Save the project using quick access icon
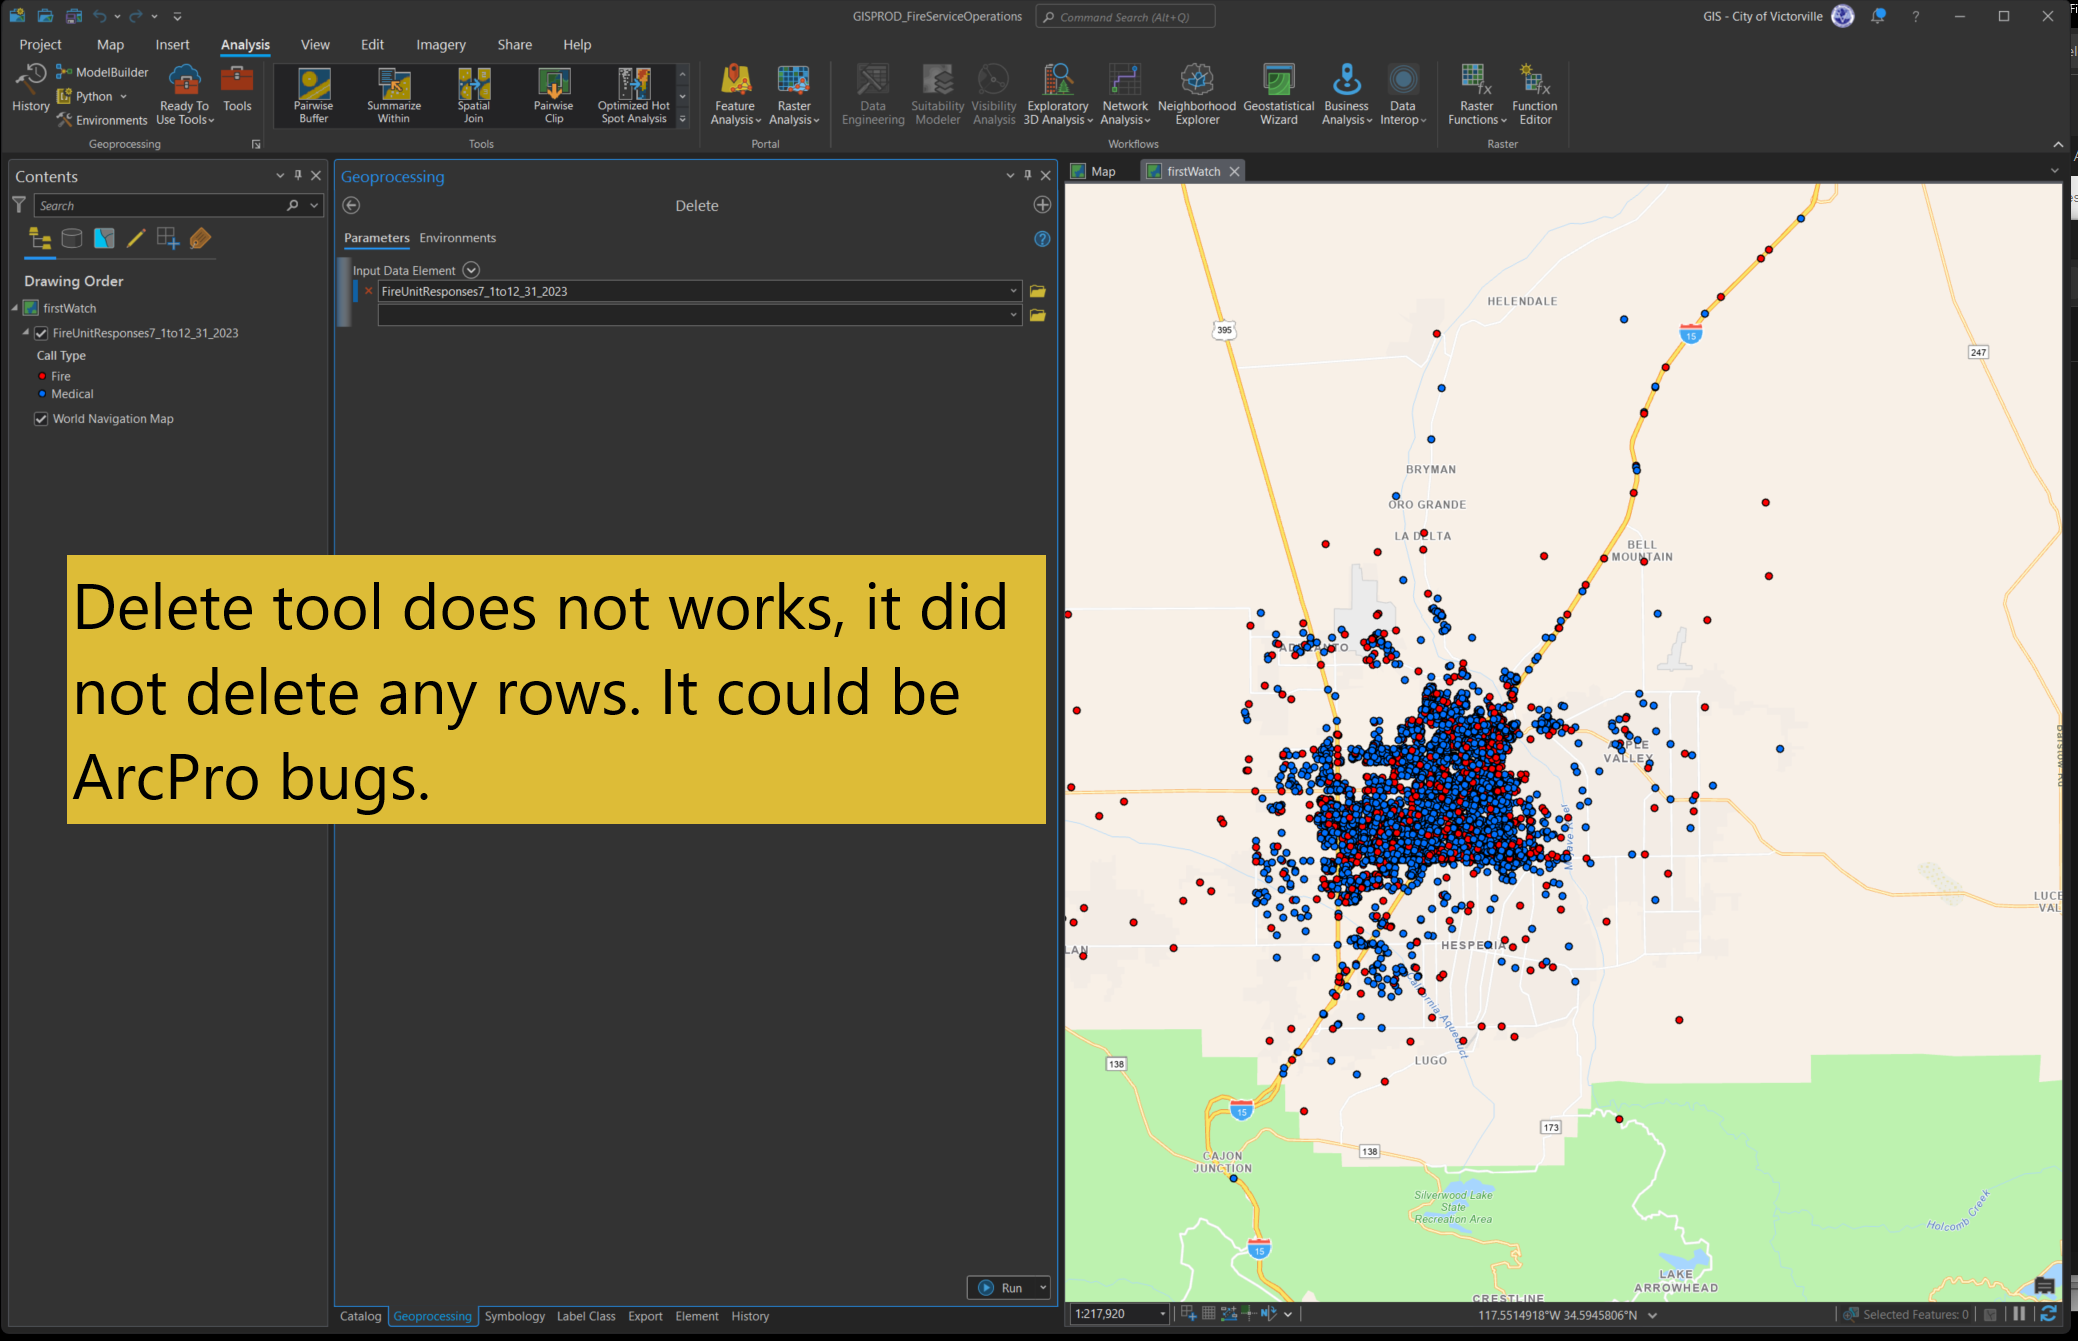 click(x=73, y=16)
